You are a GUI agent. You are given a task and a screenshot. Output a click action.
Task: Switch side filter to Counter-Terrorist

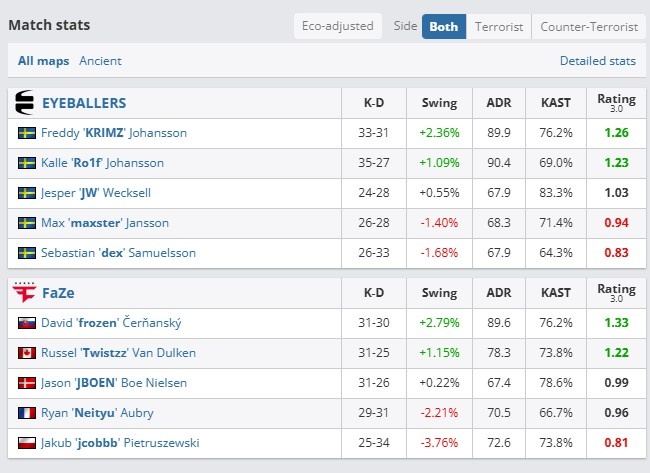(589, 27)
